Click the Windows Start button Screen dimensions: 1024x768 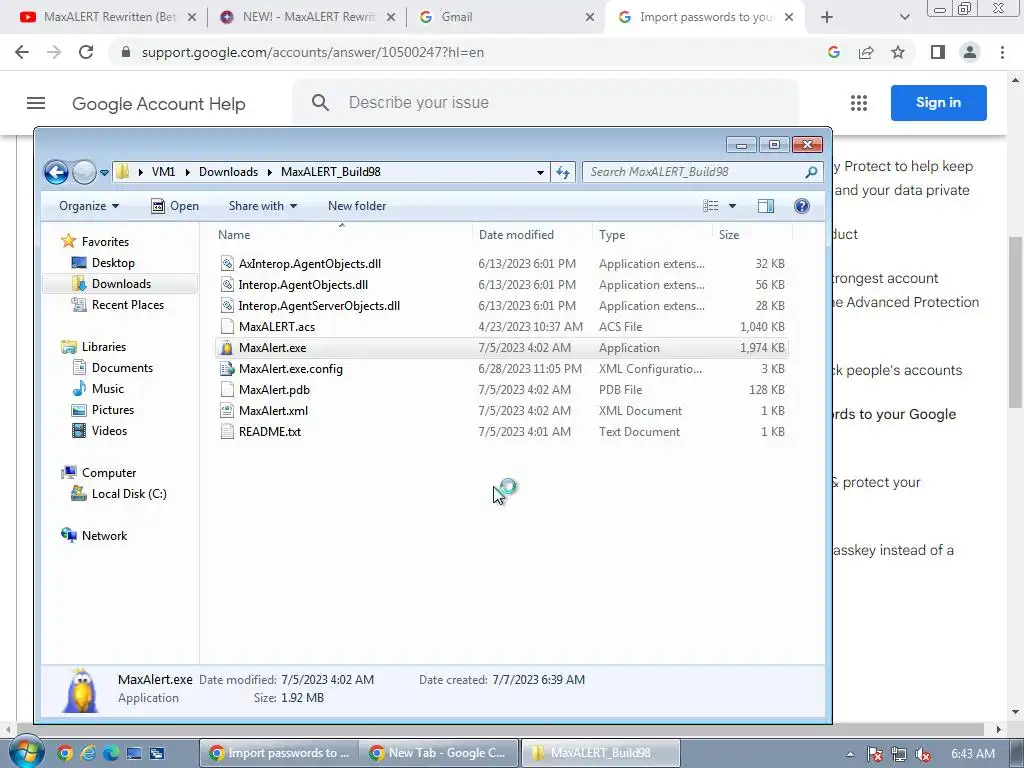[25, 753]
